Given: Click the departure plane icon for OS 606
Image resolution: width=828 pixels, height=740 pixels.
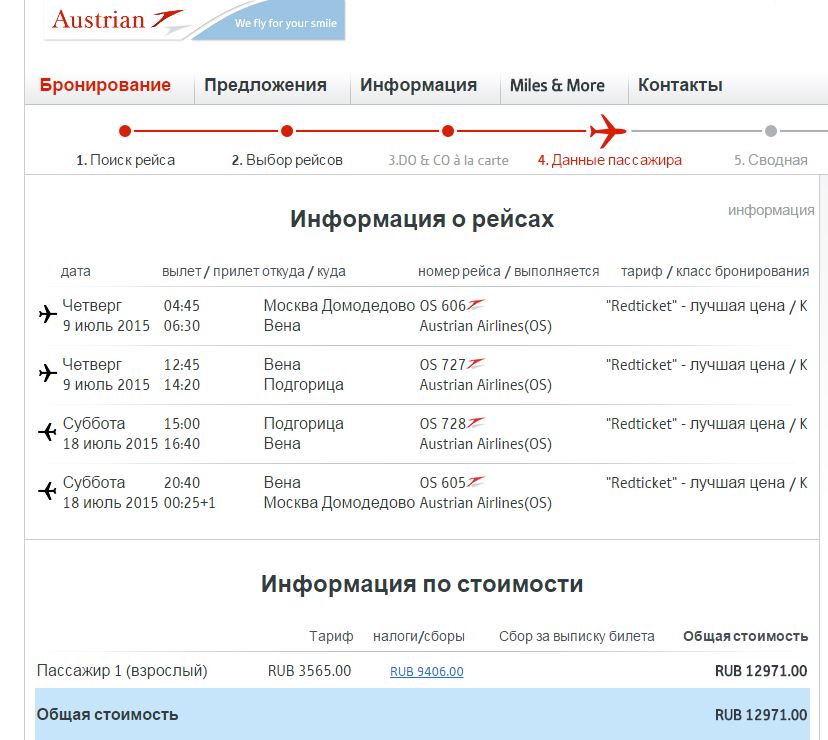Looking at the screenshot, I should click(48, 314).
